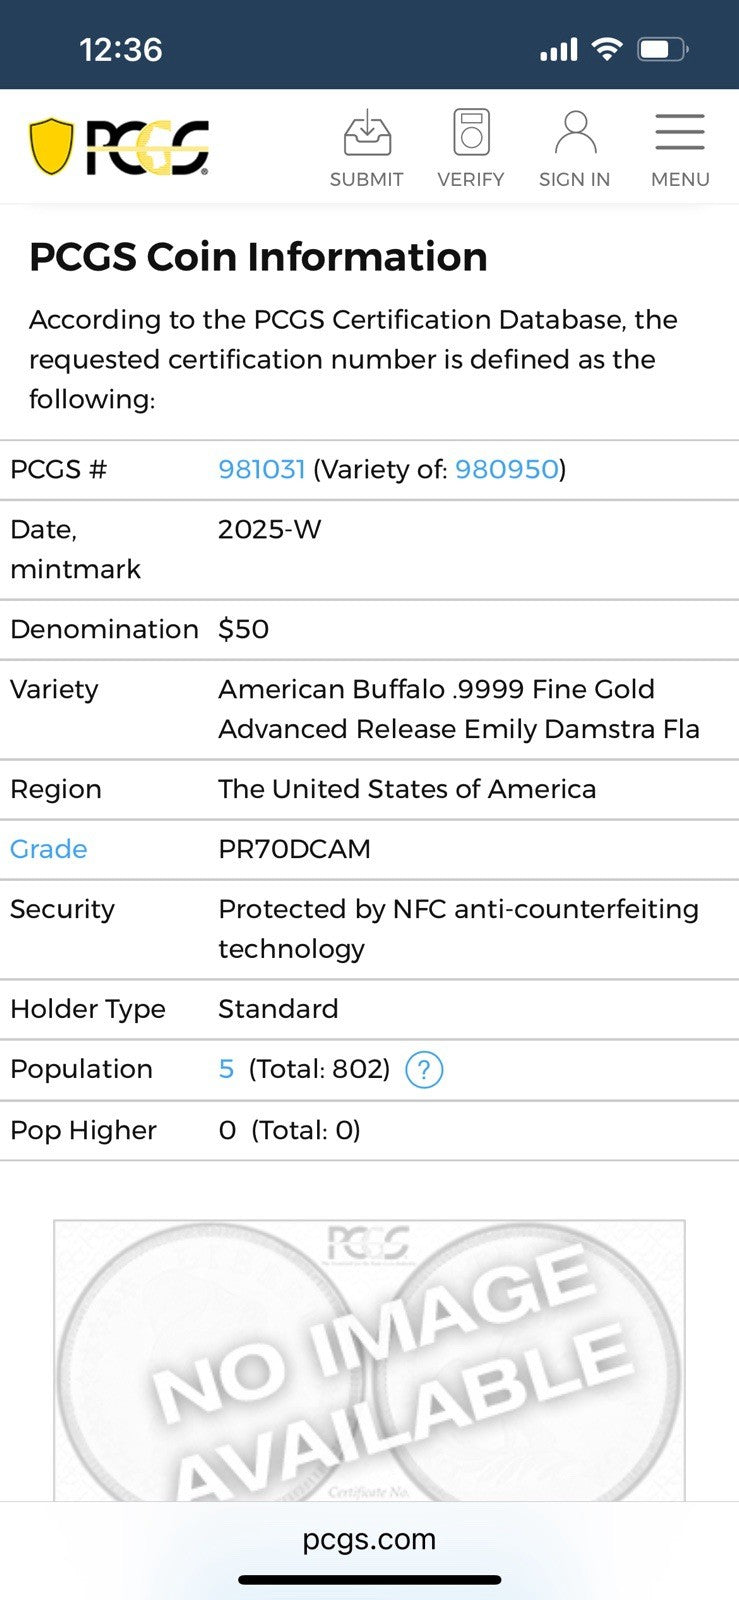This screenshot has height=1600, width=739.
Task: Select the VERIFY menu item
Action: (x=470, y=180)
